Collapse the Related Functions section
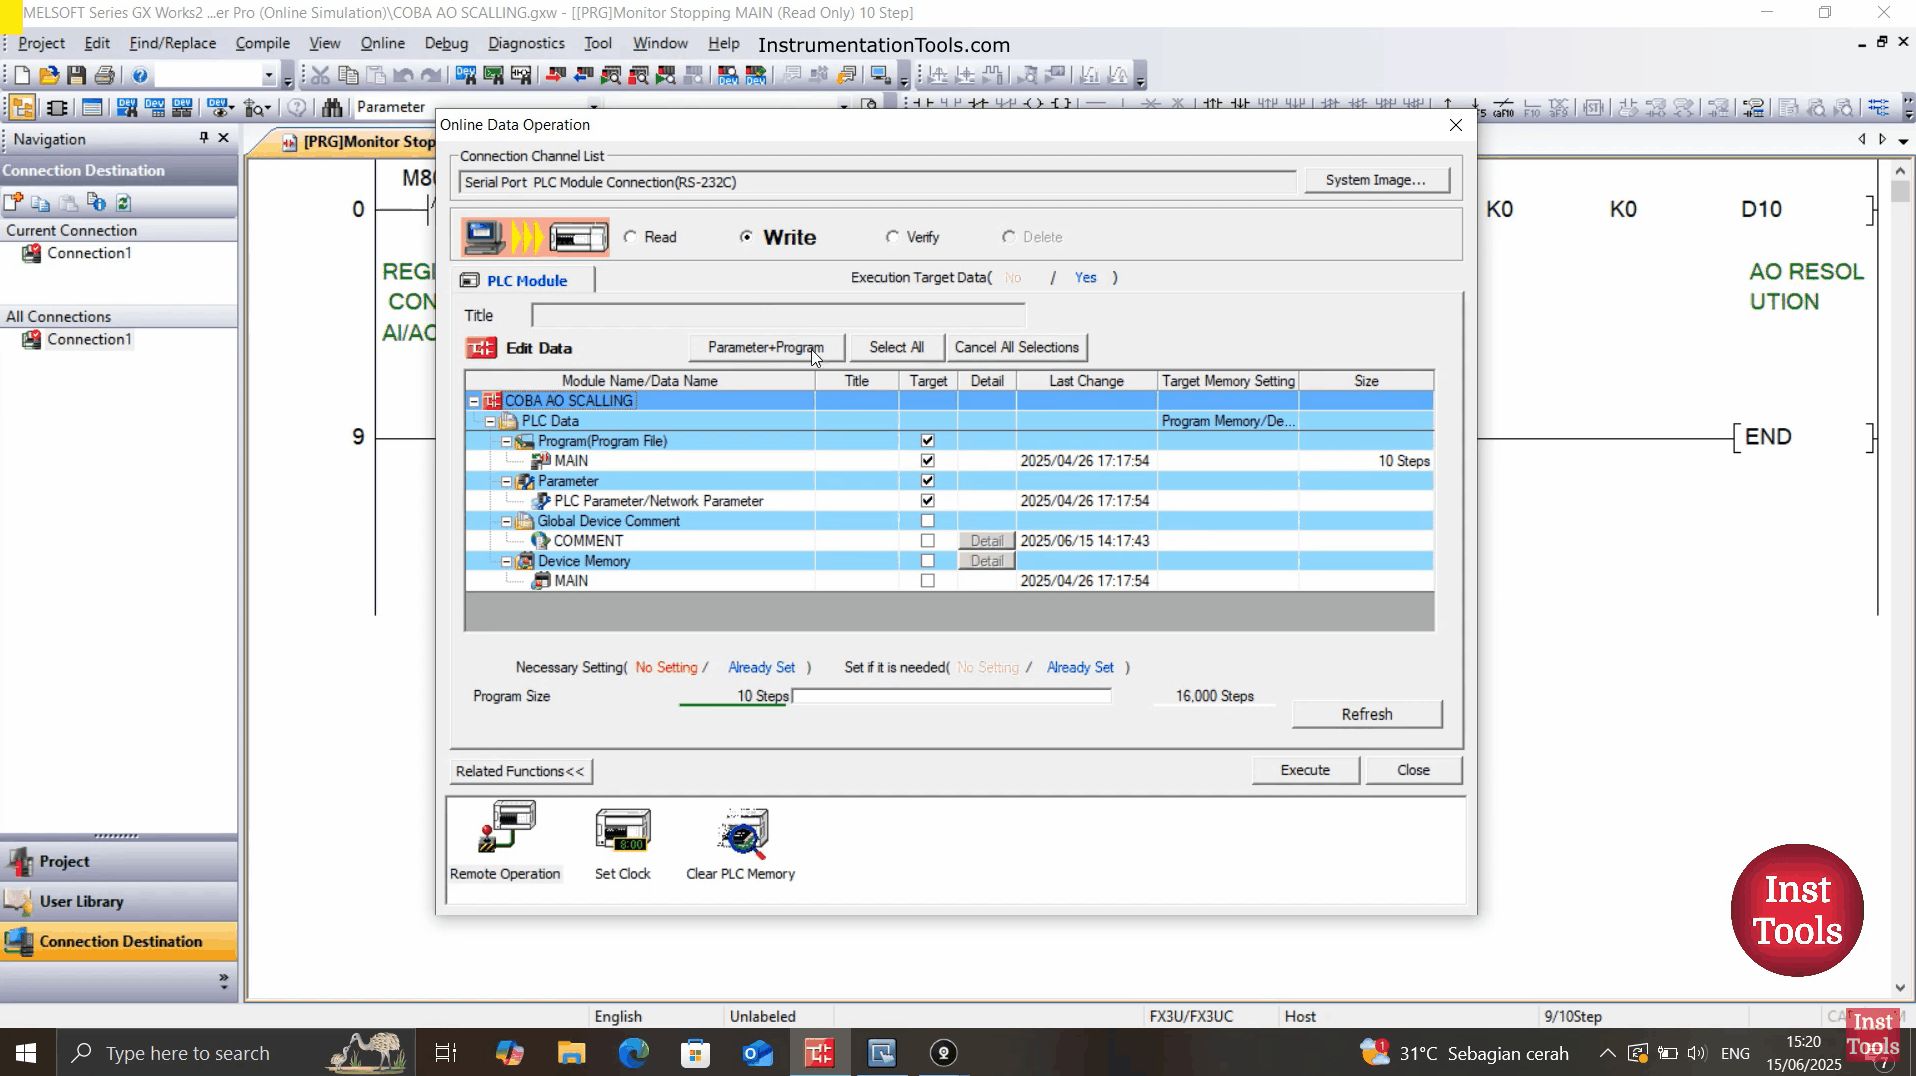This screenshot has height=1076, width=1916. coord(520,771)
